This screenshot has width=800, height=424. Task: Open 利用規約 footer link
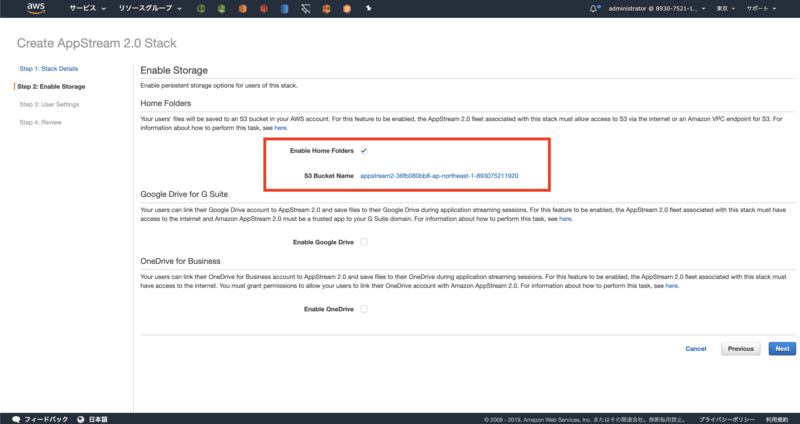pyautogui.click(x=778, y=419)
